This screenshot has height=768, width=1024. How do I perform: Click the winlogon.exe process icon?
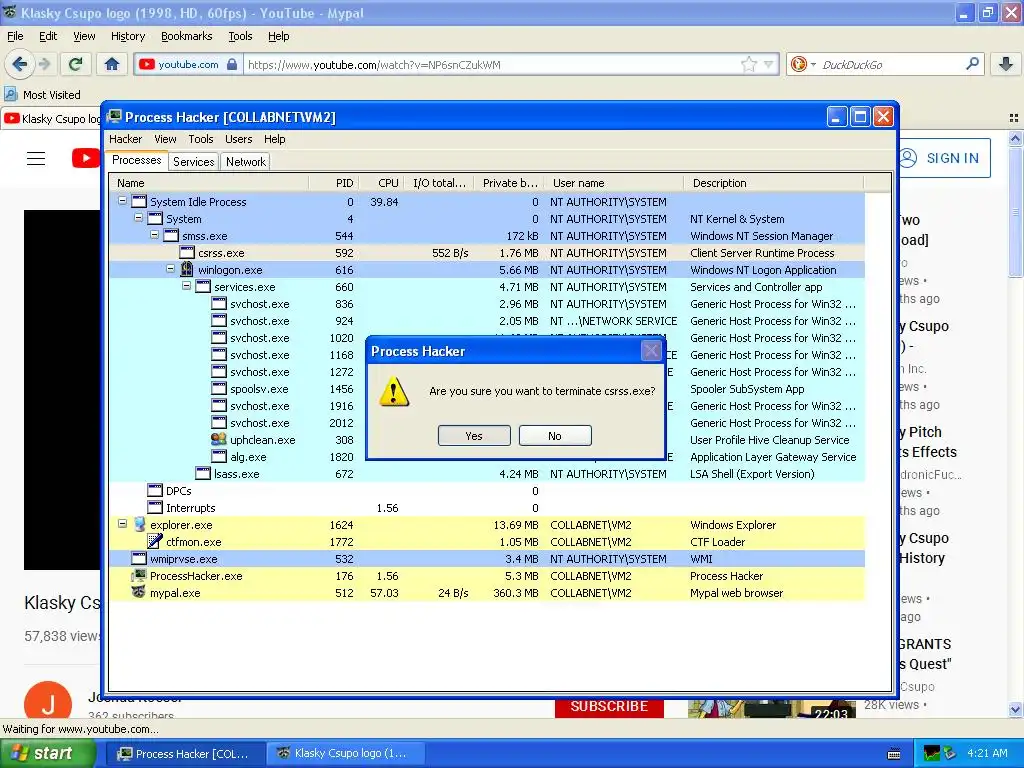coord(187,269)
